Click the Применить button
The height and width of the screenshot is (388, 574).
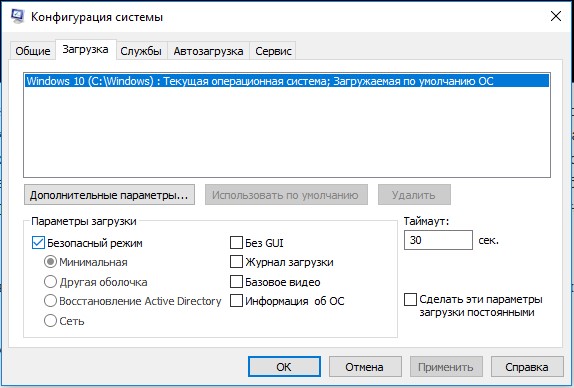click(446, 366)
